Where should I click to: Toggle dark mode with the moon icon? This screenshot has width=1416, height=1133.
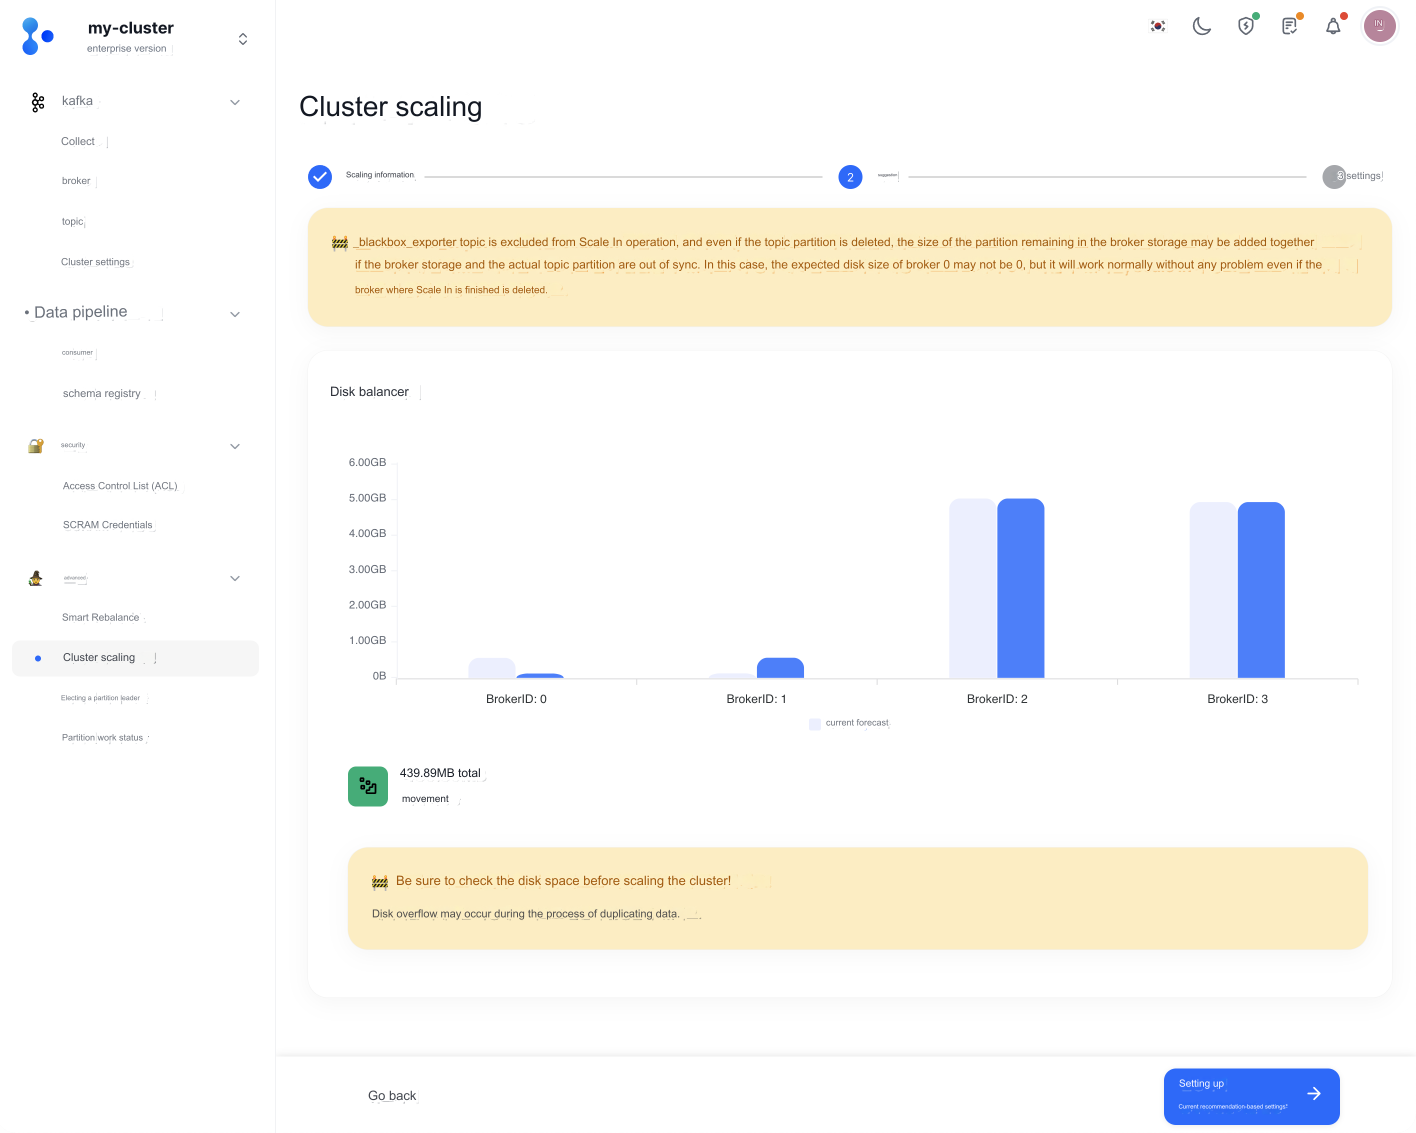point(1202,26)
